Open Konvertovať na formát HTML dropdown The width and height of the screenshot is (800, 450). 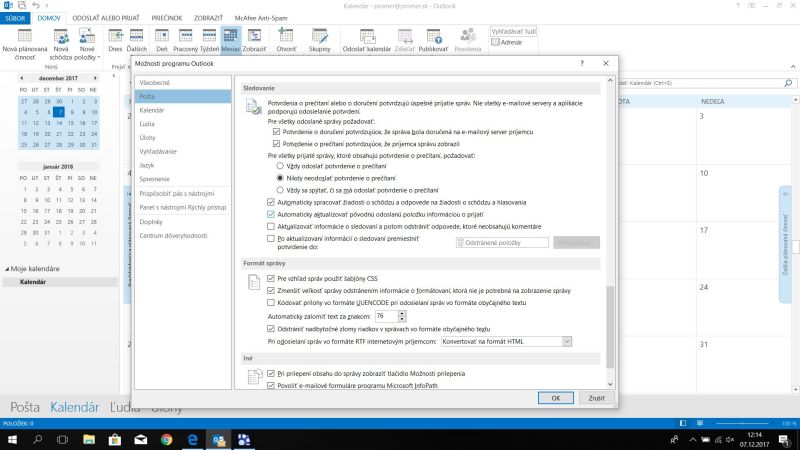click(x=567, y=341)
